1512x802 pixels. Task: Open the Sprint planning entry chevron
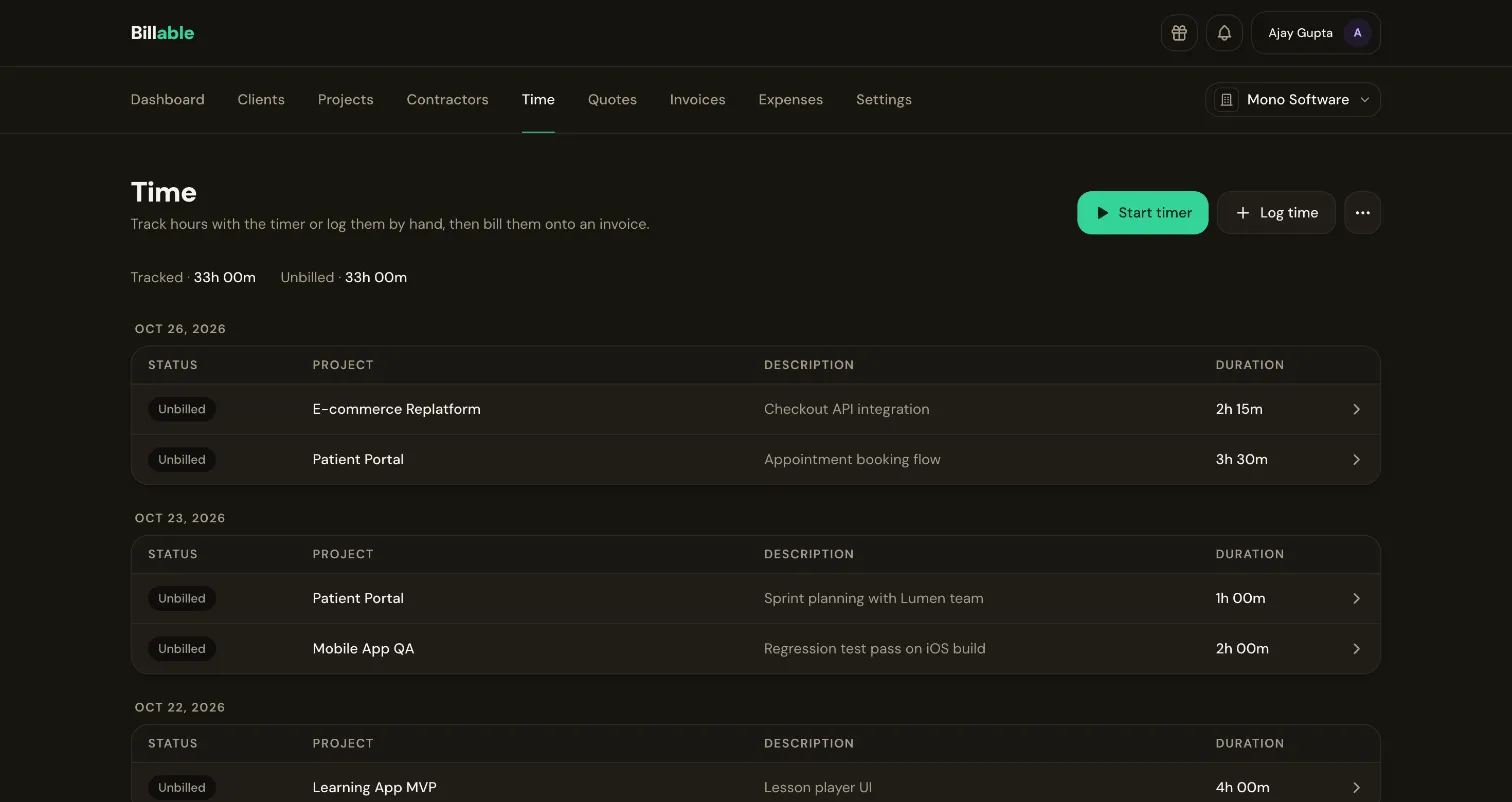tap(1356, 598)
